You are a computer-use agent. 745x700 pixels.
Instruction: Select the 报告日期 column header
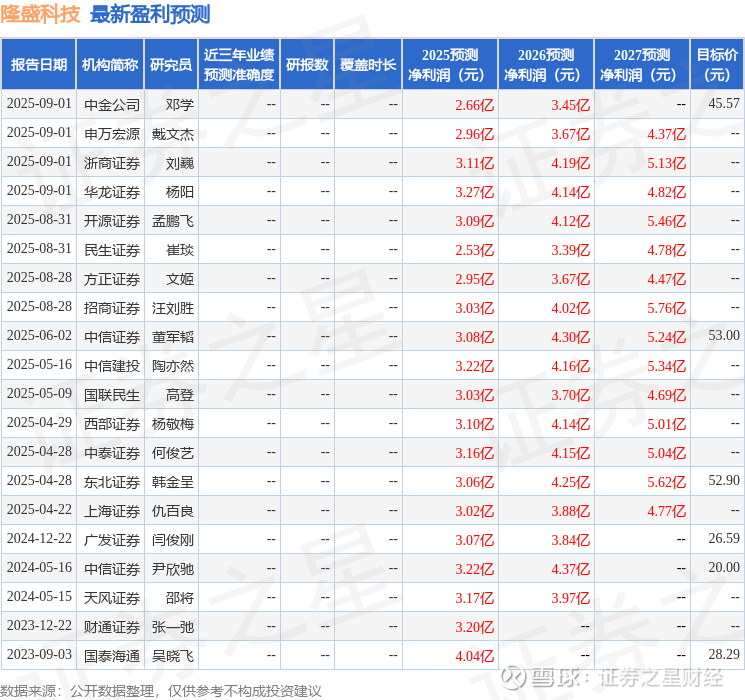pos(38,65)
